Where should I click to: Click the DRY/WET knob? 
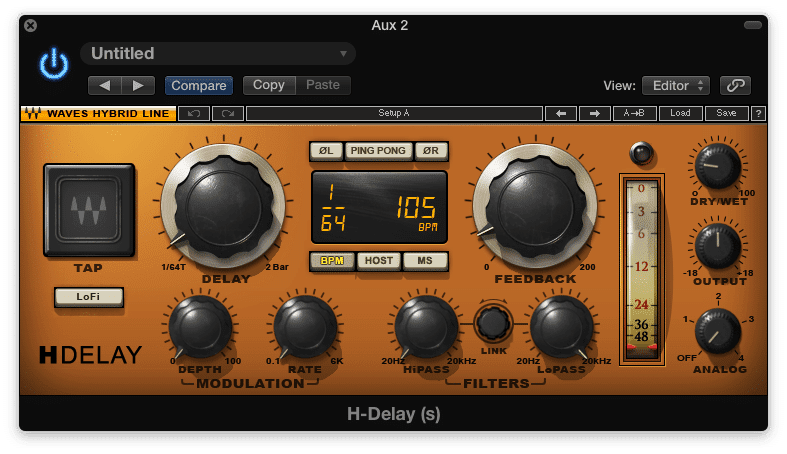click(718, 166)
